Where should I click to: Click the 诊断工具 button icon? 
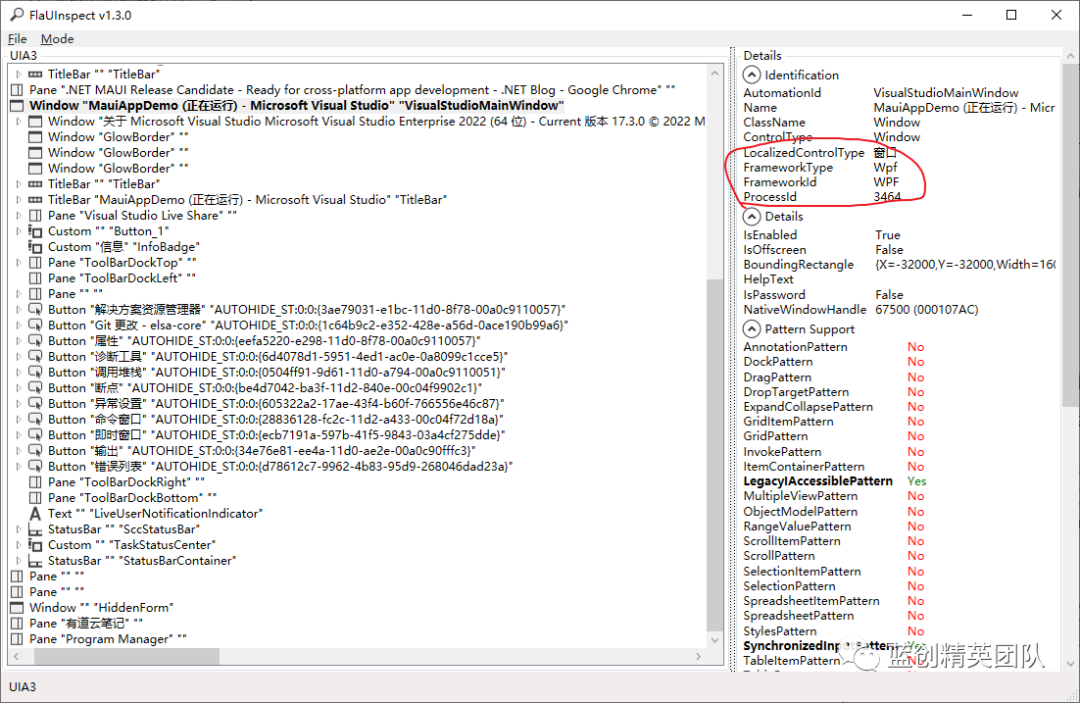pos(35,357)
